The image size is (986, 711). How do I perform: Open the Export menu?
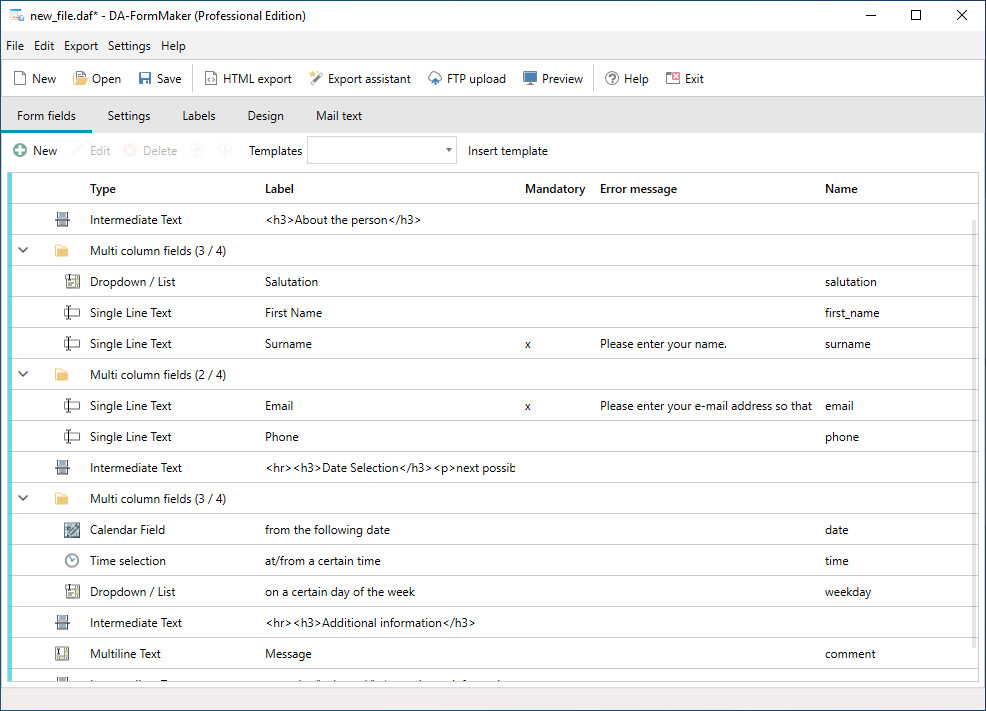80,46
